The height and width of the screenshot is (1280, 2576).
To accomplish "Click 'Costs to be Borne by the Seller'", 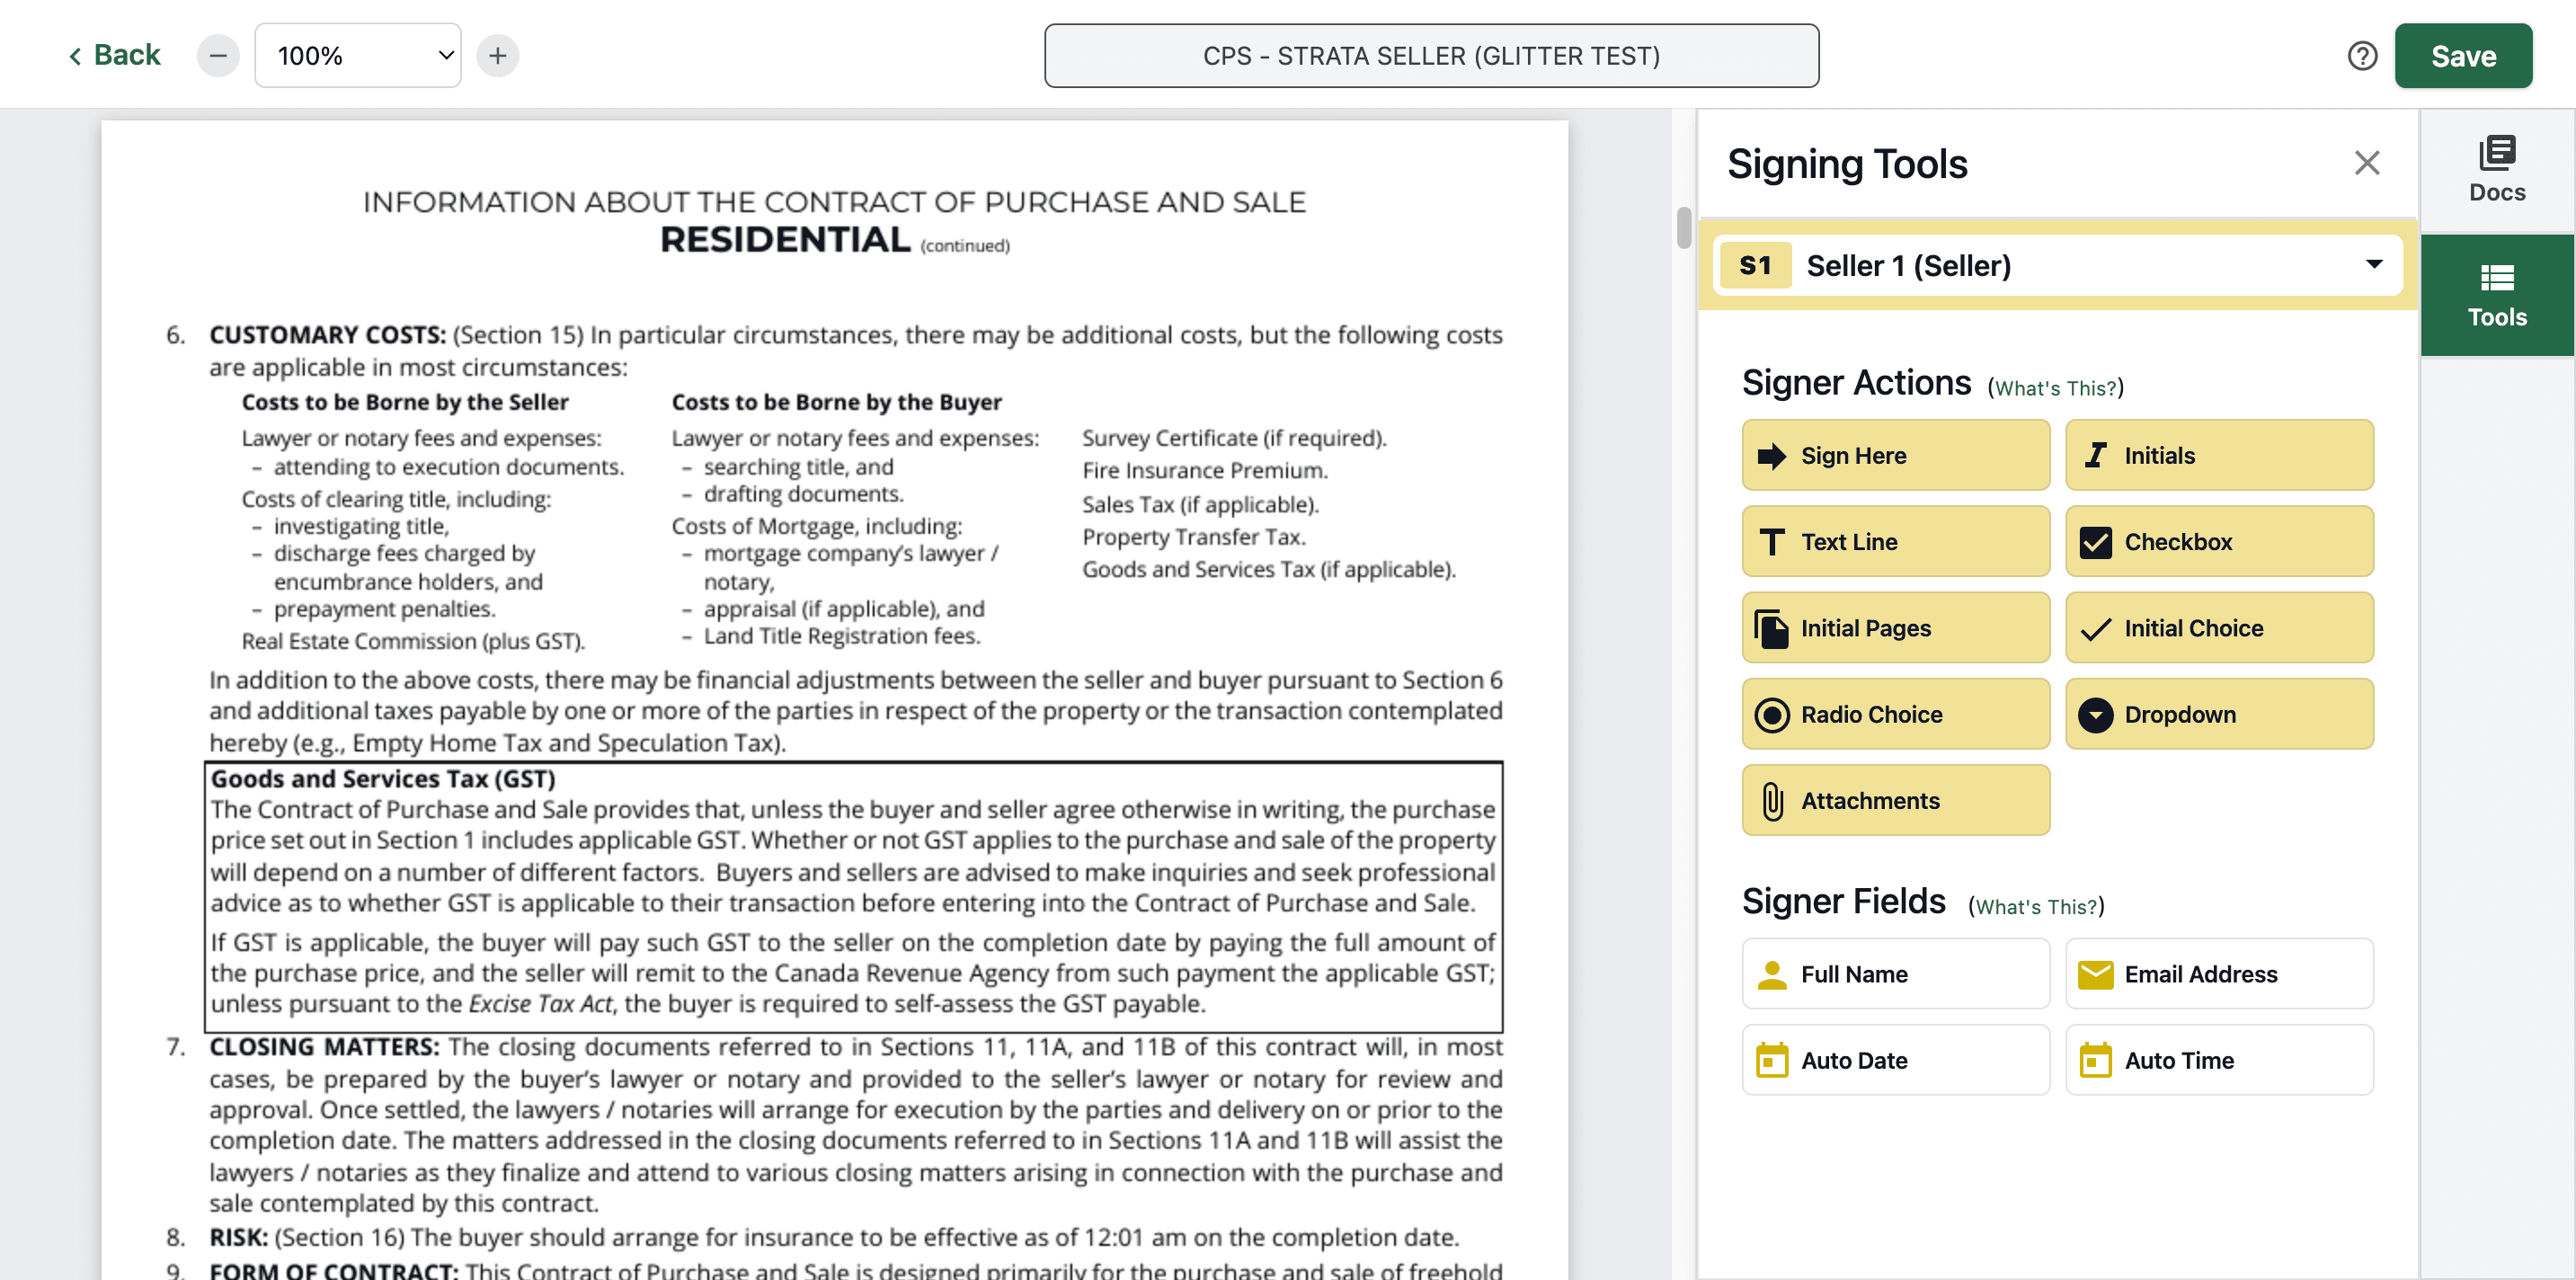I will click(405, 402).
